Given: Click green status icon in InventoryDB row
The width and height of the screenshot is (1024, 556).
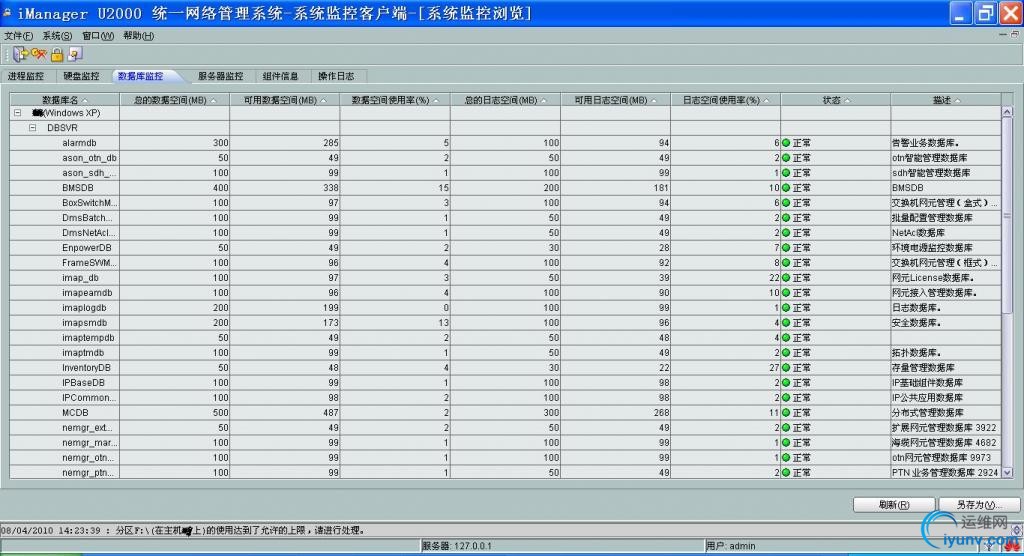Looking at the screenshot, I should pyautogui.click(x=786, y=368).
